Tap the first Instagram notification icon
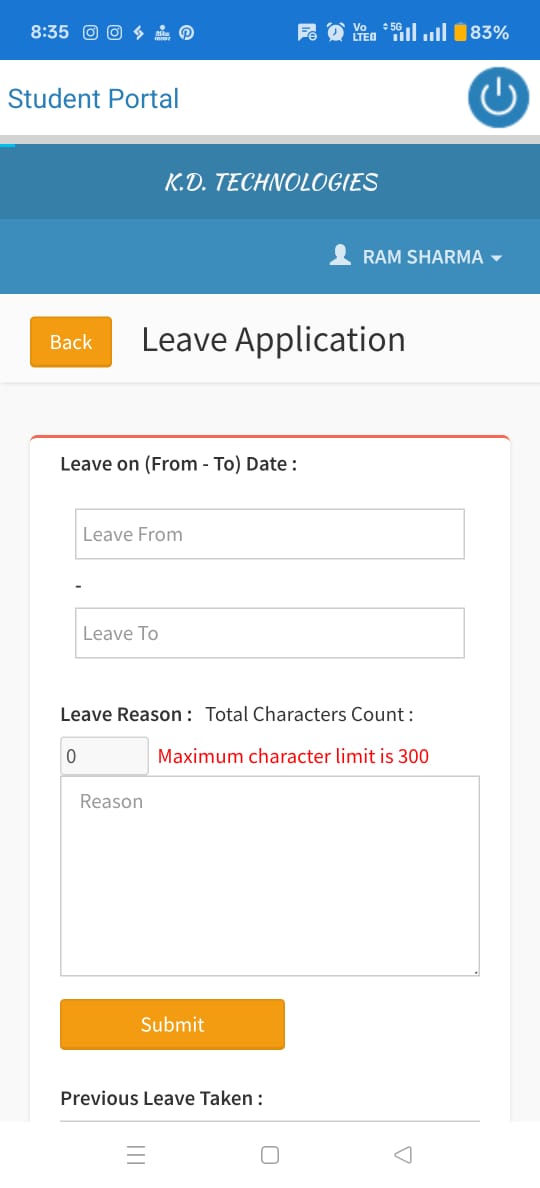Image resolution: width=540 pixels, height=1188 pixels. pos(90,33)
